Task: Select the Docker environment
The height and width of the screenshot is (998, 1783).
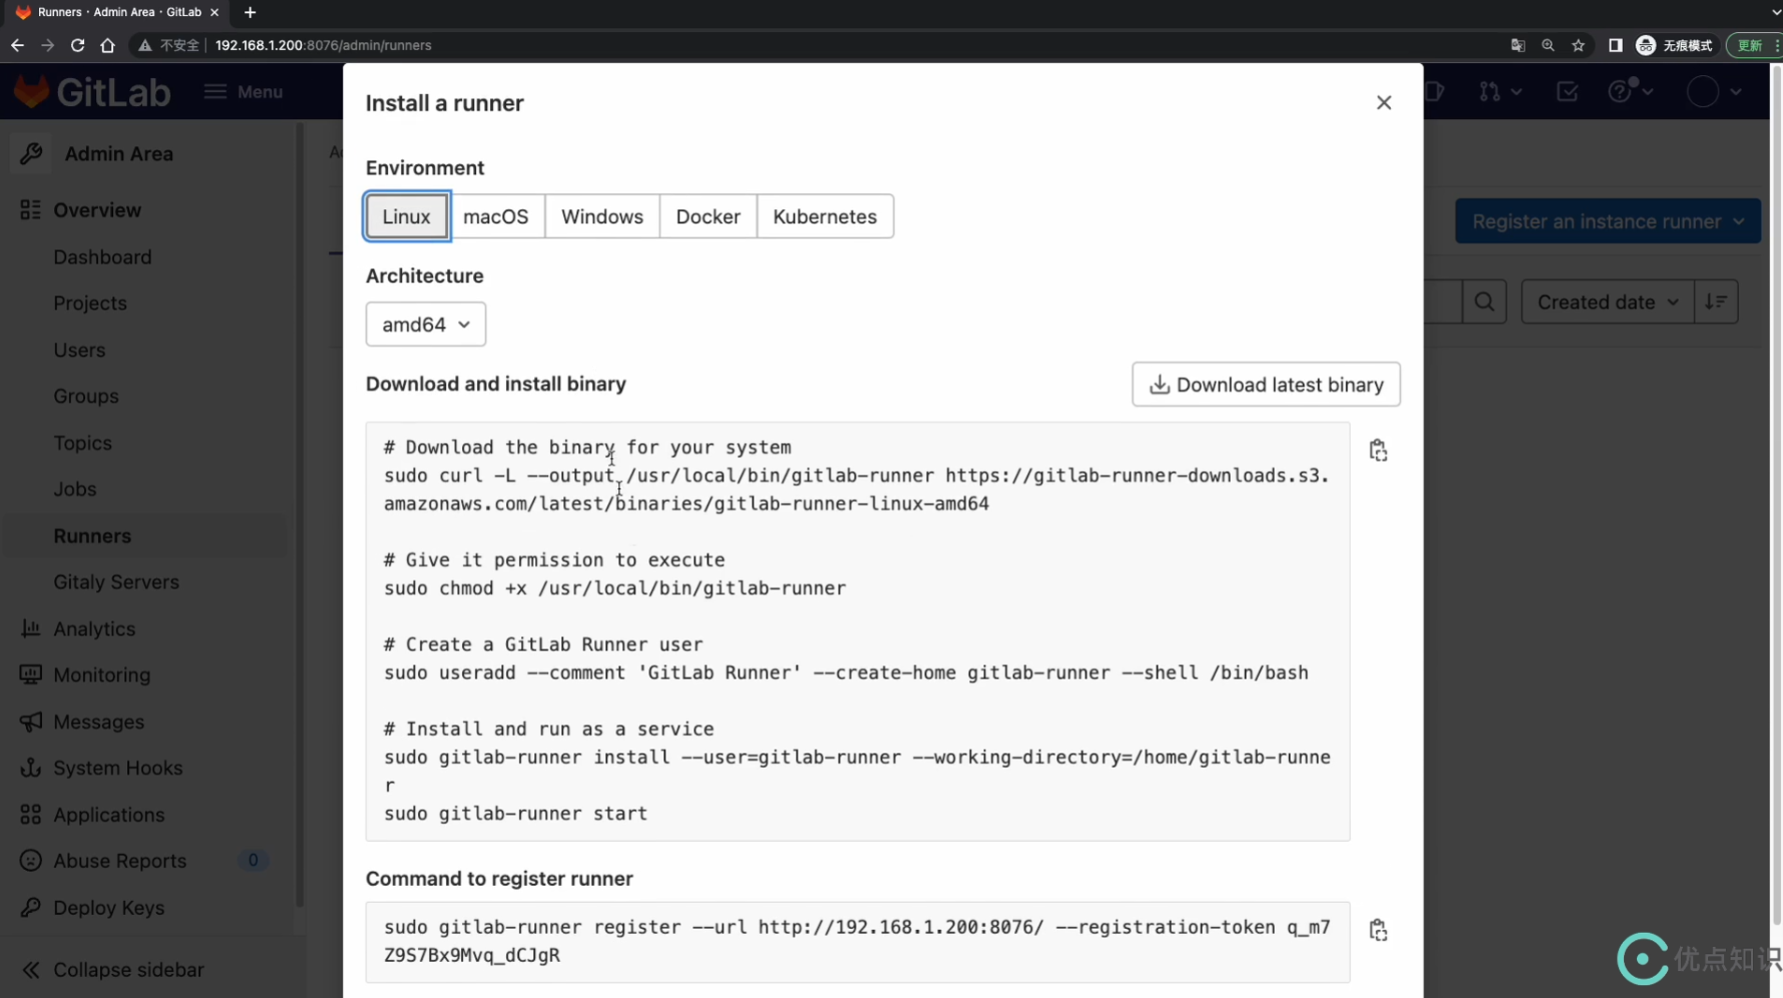Action: (708, 216)
